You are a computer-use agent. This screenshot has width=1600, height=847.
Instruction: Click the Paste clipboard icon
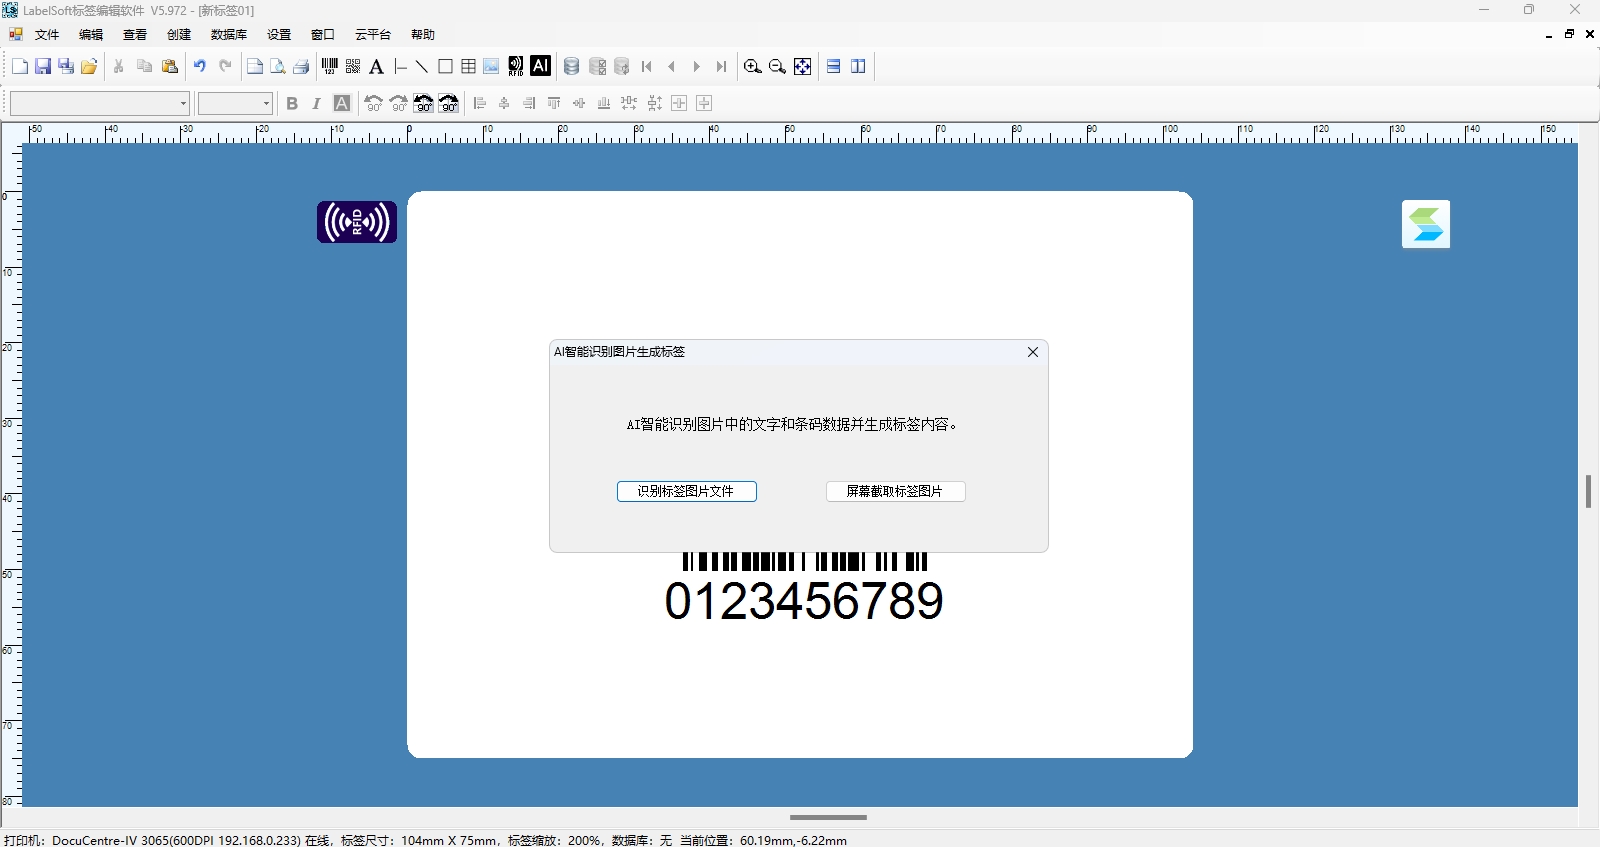[x=170, y=66]
